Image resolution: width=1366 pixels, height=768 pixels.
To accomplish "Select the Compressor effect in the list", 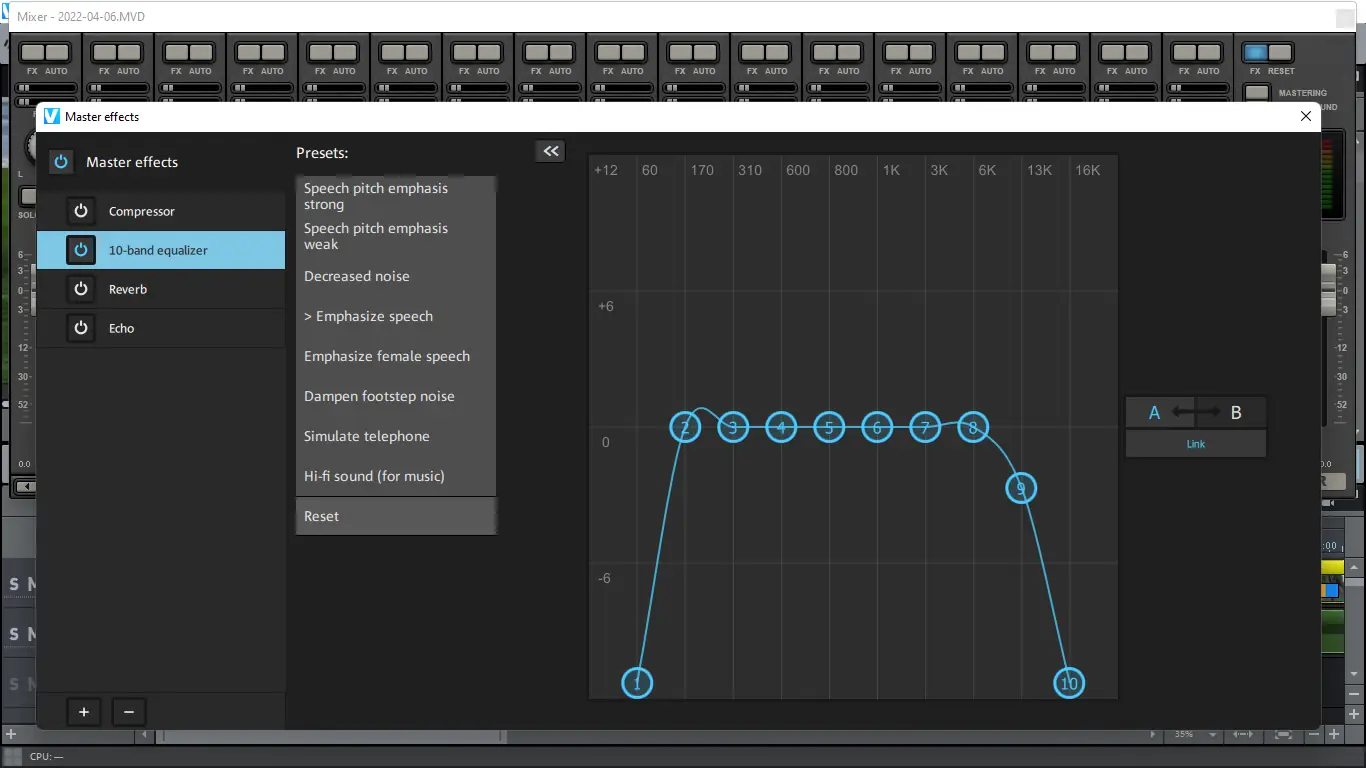I will (161, 211).
